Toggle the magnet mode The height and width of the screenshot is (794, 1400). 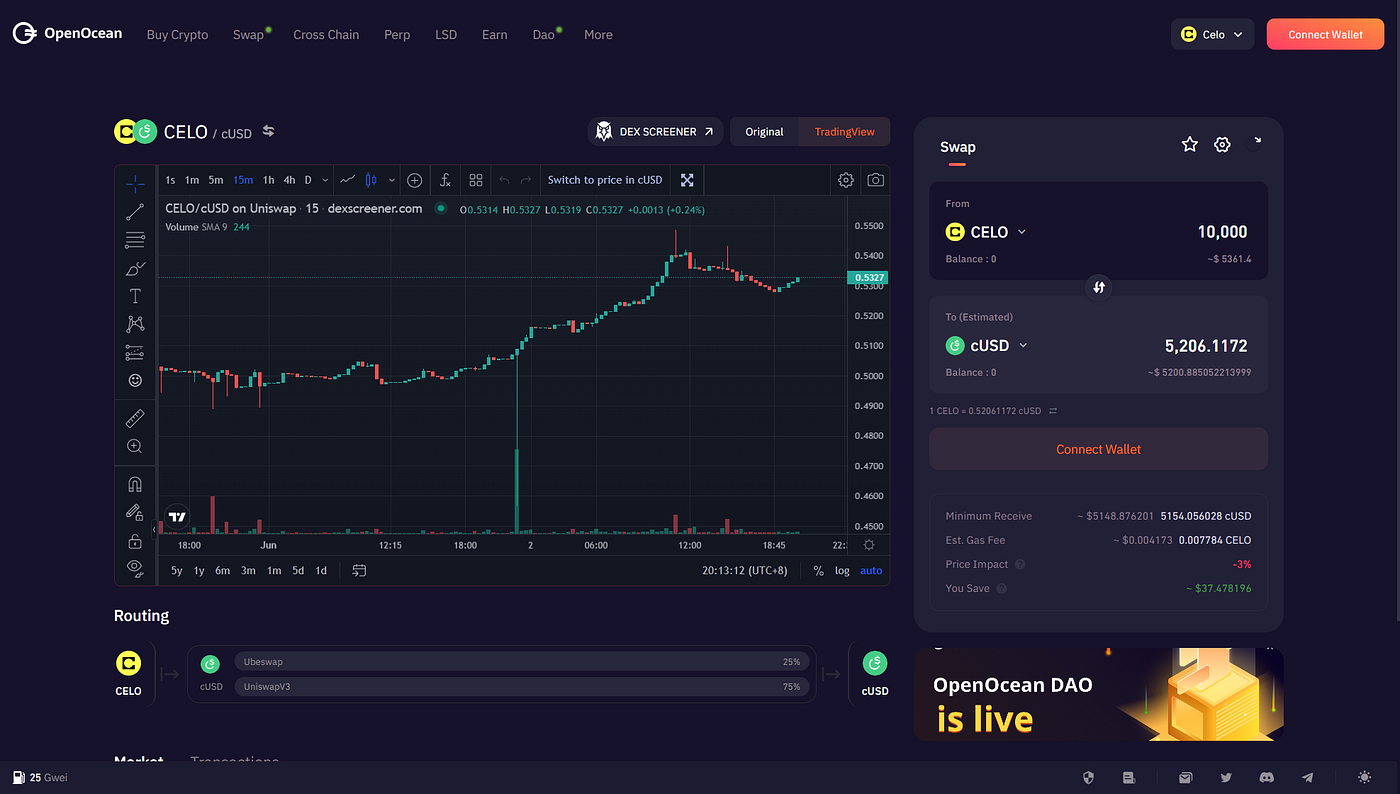click(x=135, y=484)
